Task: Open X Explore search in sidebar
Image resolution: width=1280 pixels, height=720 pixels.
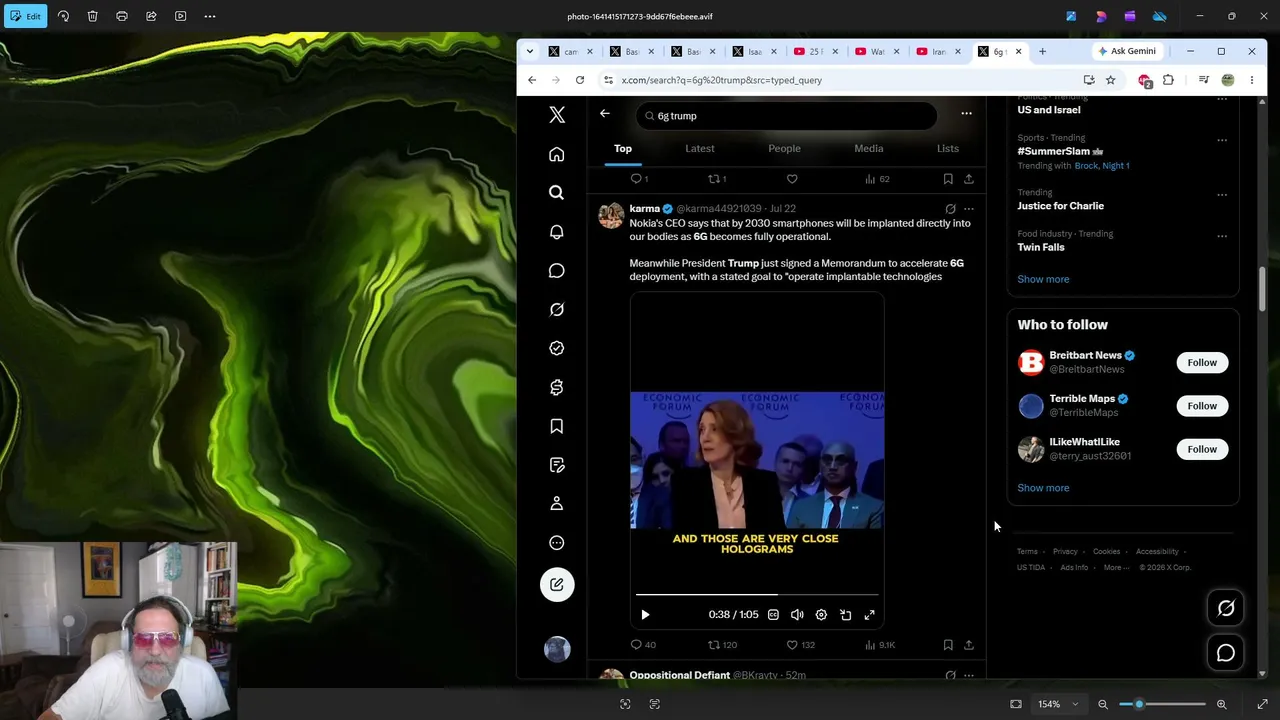Action: [x=557, y=192]
